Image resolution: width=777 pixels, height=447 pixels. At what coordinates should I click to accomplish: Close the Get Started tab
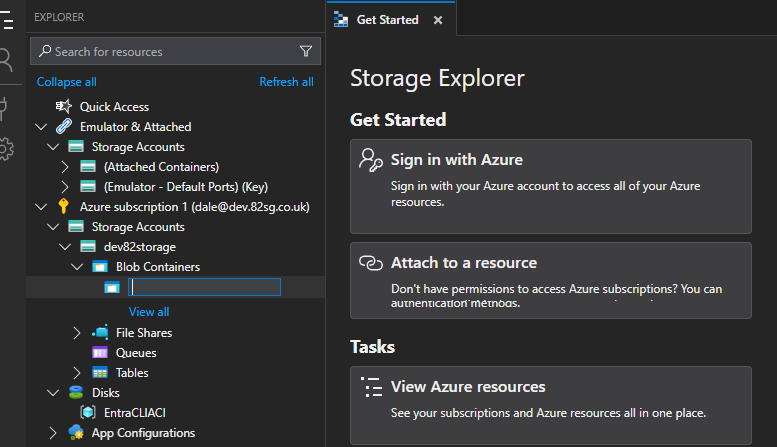click(x=437, y=20)
